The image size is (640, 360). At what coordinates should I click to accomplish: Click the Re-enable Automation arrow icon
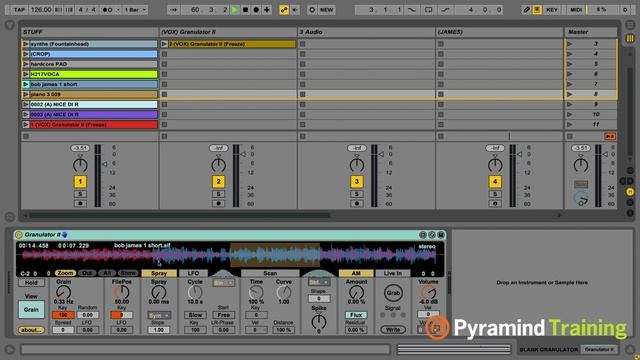294,10
